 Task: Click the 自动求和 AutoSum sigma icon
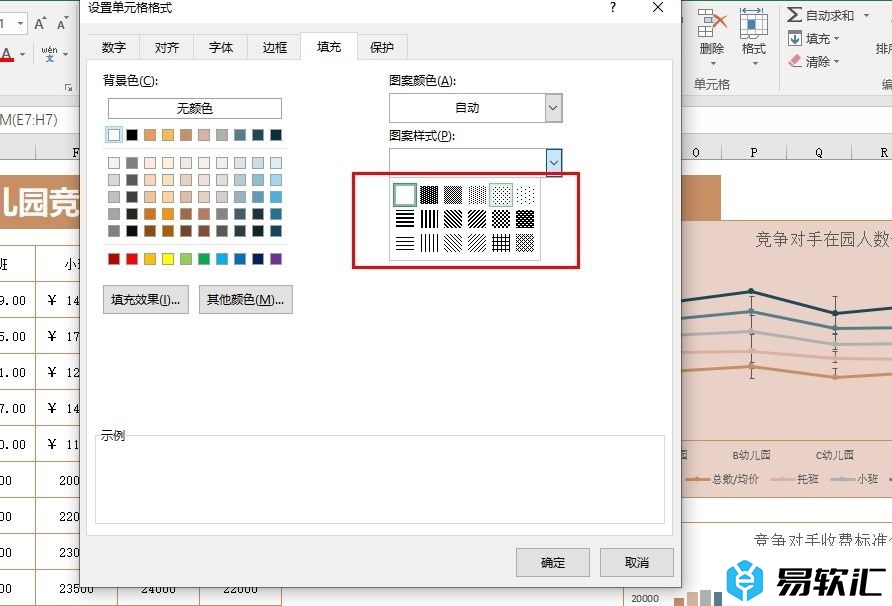click(795, 15)
